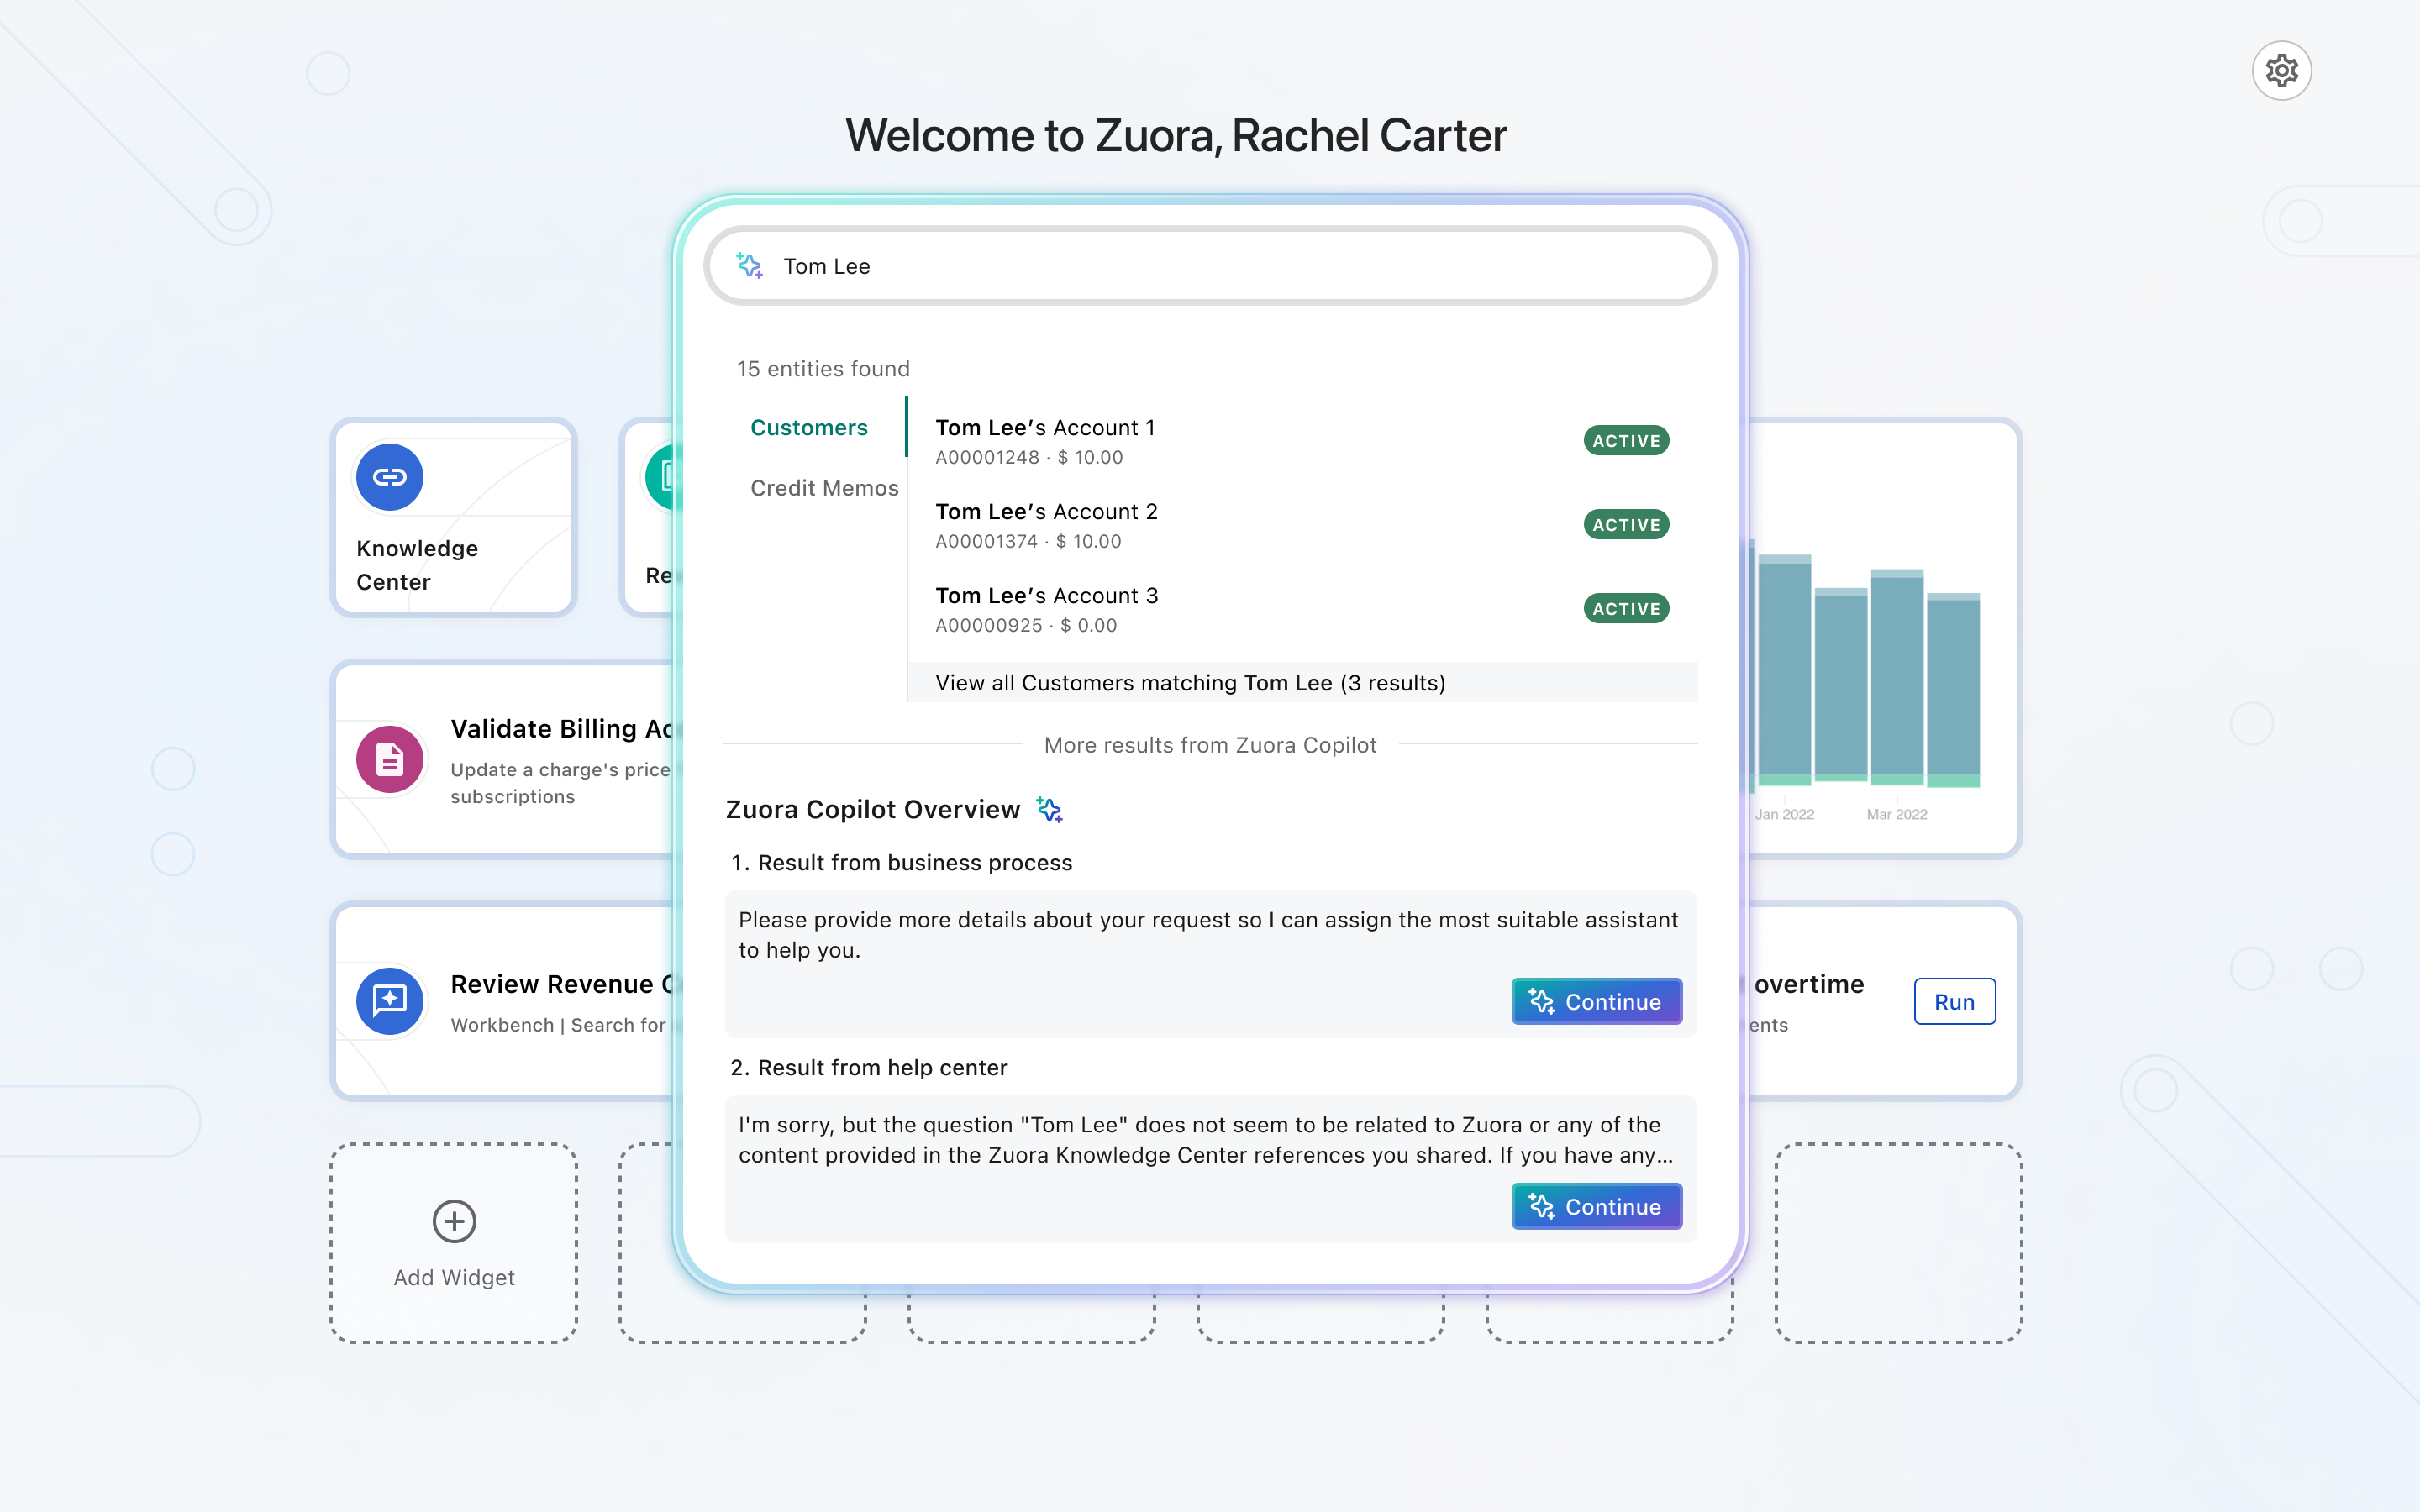
Task: Click the Review Revenue chat icon
Action: (x=389, y=1001)
